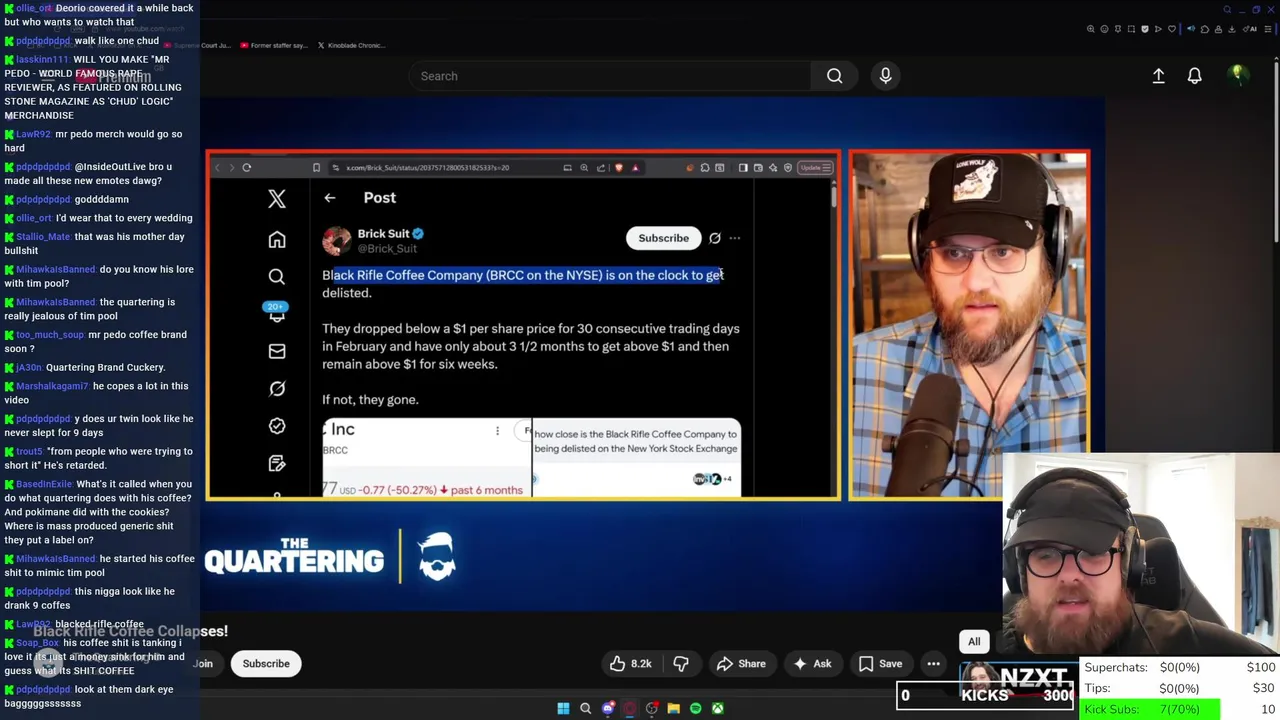Click the stock chart image in the post
Screen dimensions: 1280x720
click(426, 458)
